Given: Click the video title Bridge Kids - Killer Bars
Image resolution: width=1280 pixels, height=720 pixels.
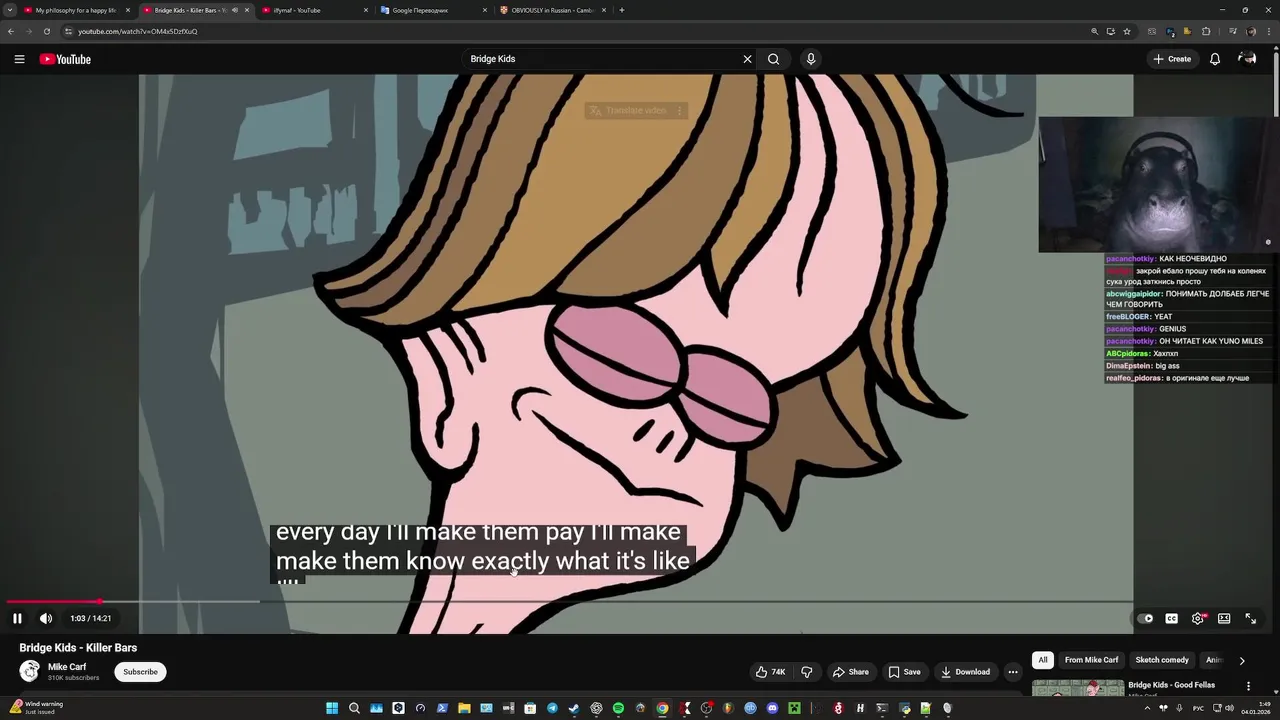Looking at the screenshot, I should (78, 648).
